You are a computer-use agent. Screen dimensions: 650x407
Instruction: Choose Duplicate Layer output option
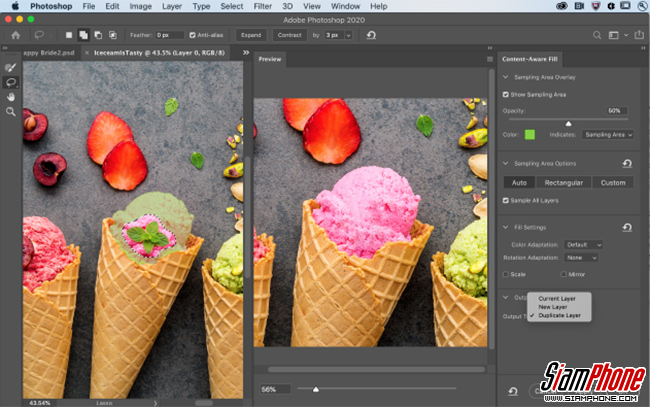tap(559, 315)
